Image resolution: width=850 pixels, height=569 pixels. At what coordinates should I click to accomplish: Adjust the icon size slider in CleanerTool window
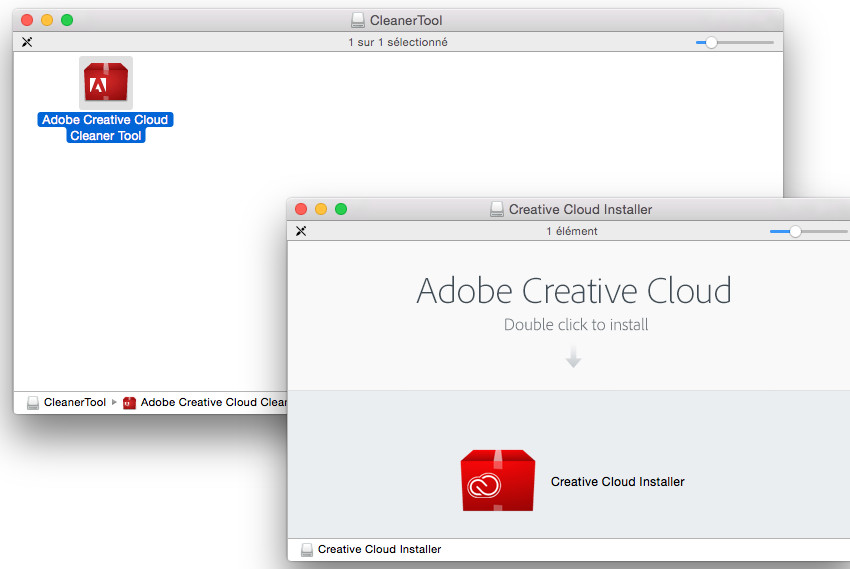click(711, 42)
